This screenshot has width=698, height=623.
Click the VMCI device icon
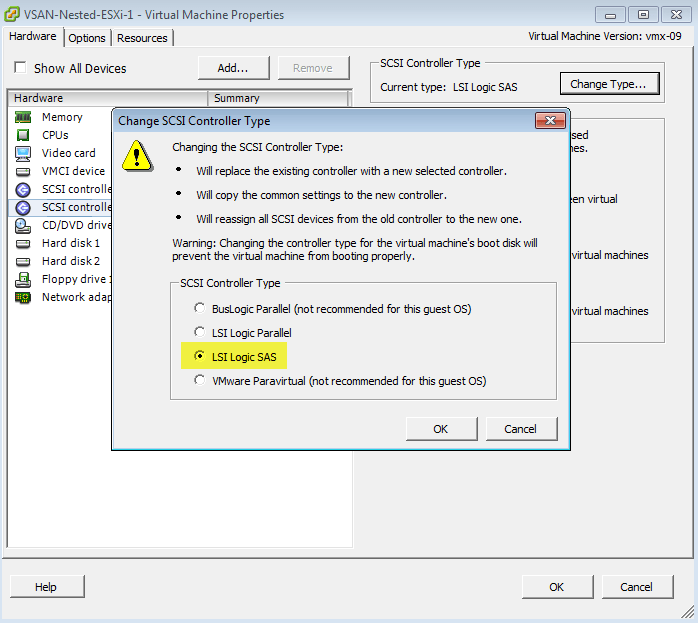23,171
